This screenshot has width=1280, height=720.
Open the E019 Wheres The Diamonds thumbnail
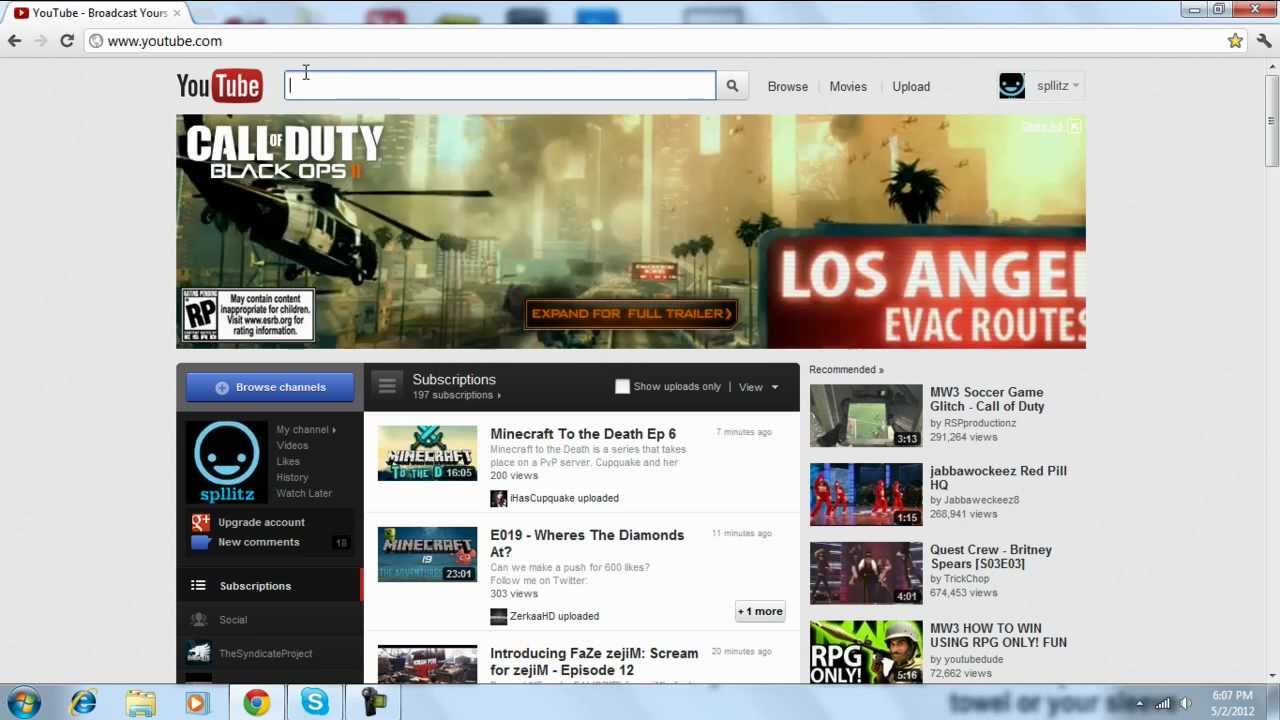(x=427, y=554)
